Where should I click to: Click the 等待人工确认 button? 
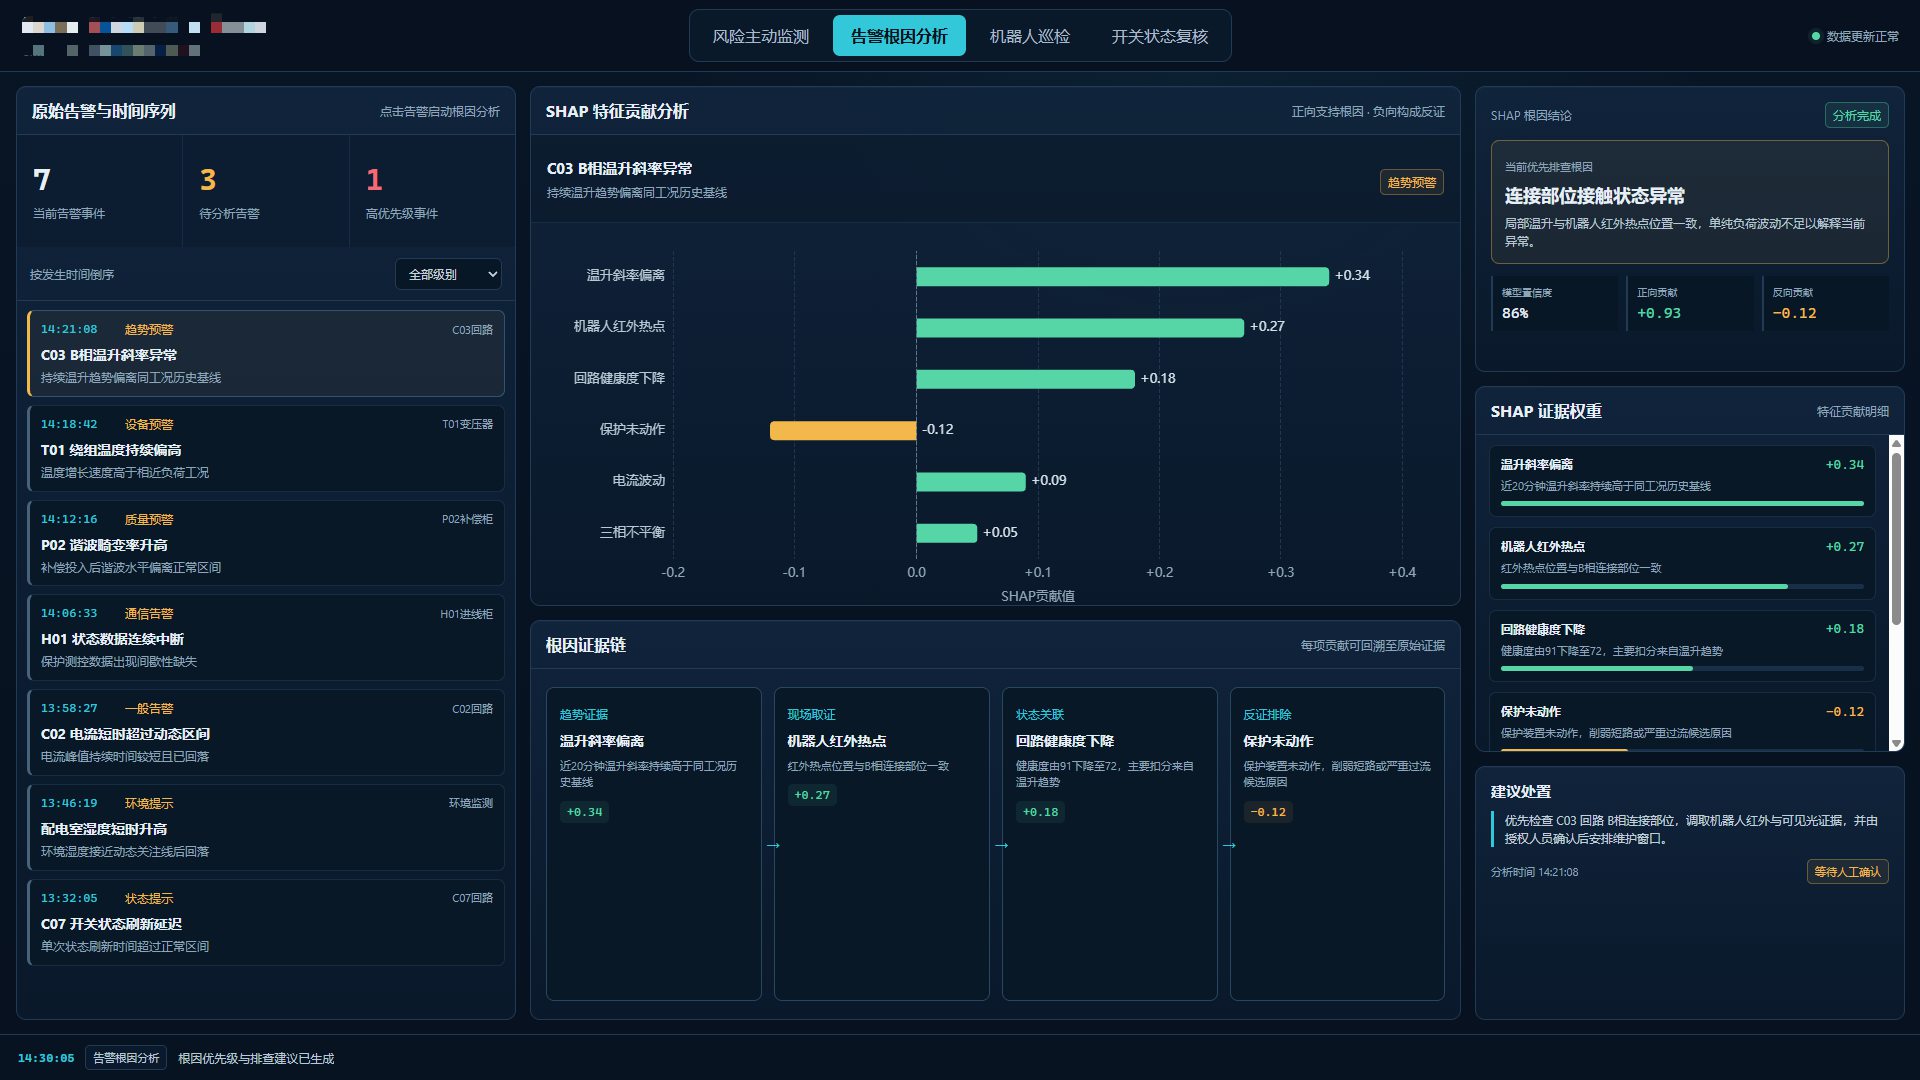(1847, 872)
